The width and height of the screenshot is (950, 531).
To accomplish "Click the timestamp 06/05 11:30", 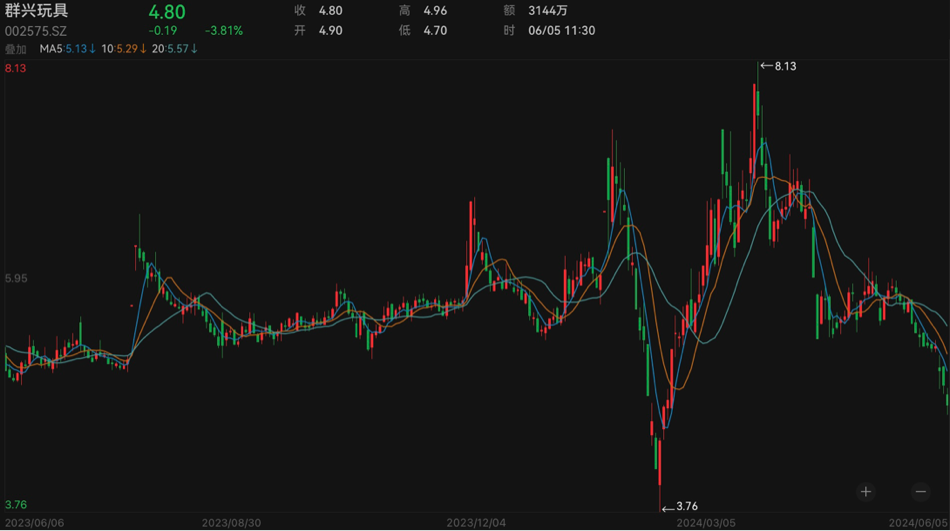I will (x=562, y=30).
